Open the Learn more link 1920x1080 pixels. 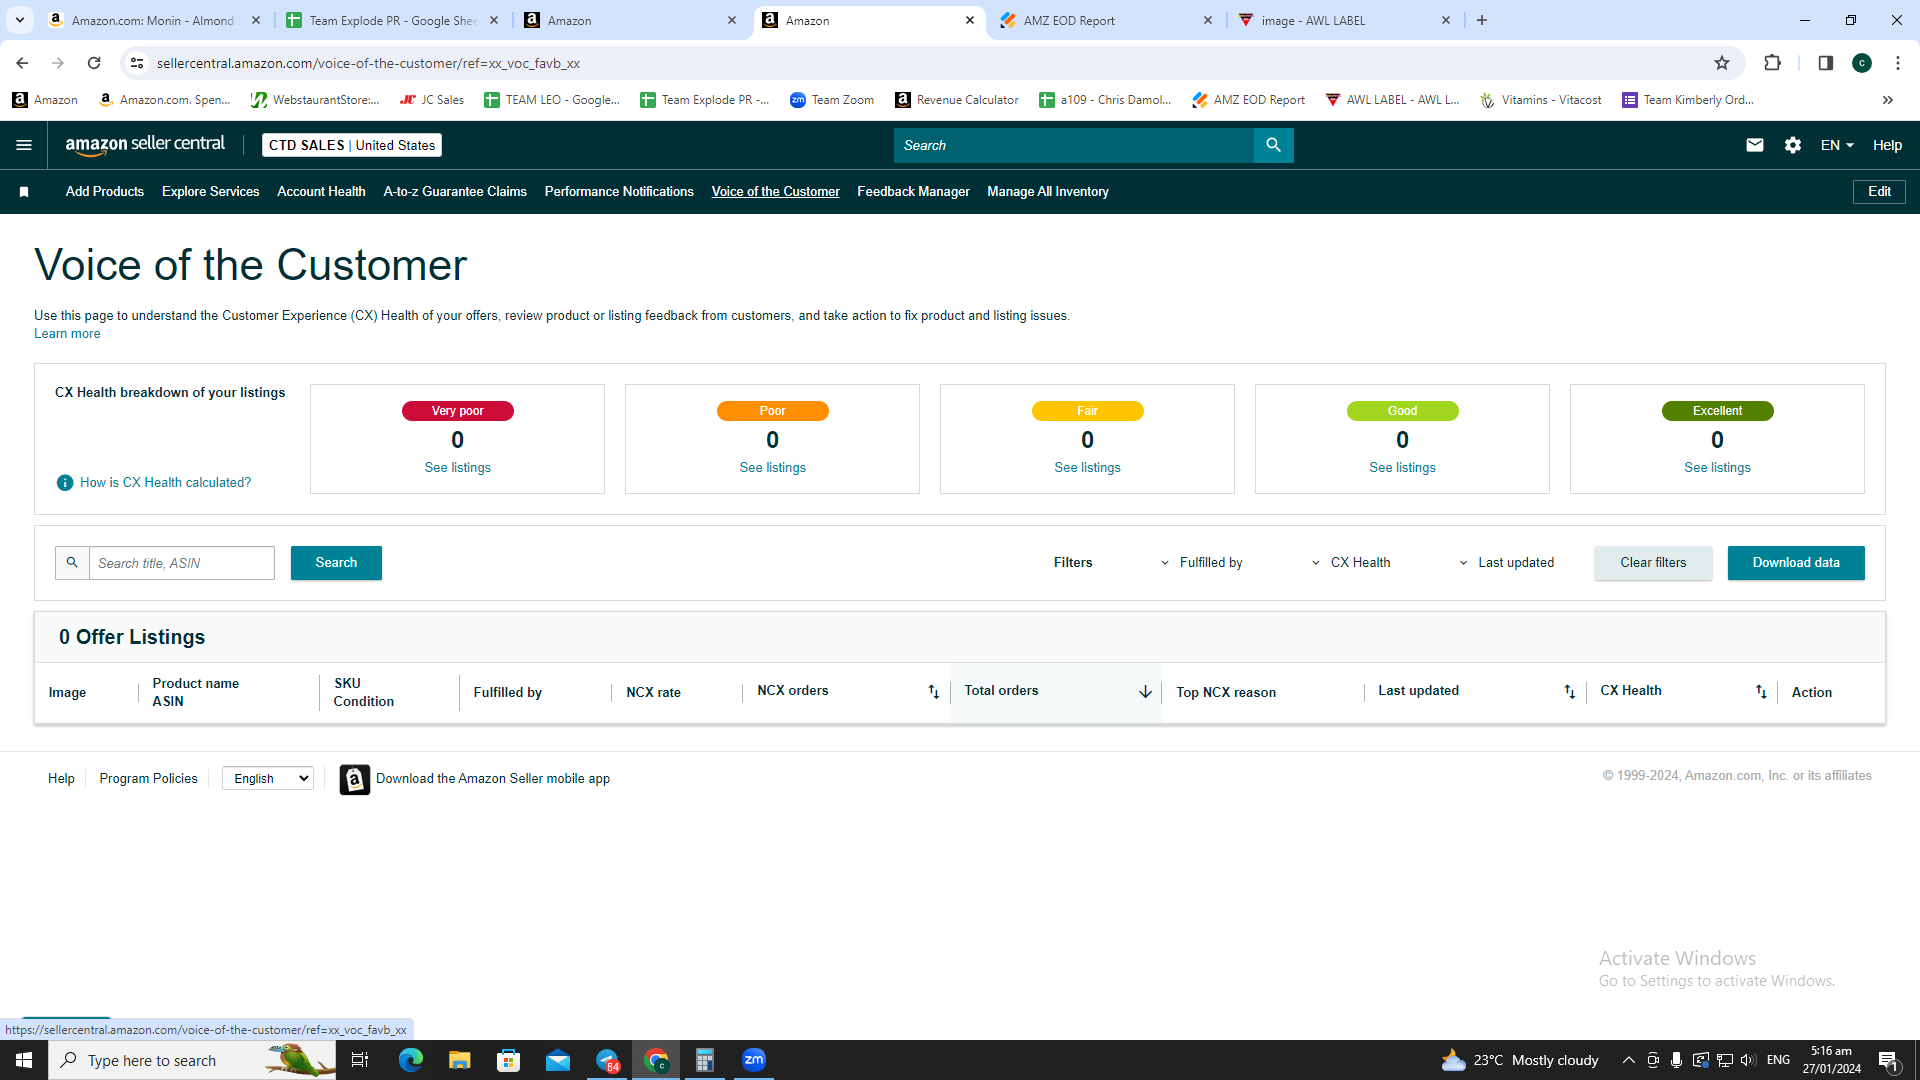[x=67, y=334]
